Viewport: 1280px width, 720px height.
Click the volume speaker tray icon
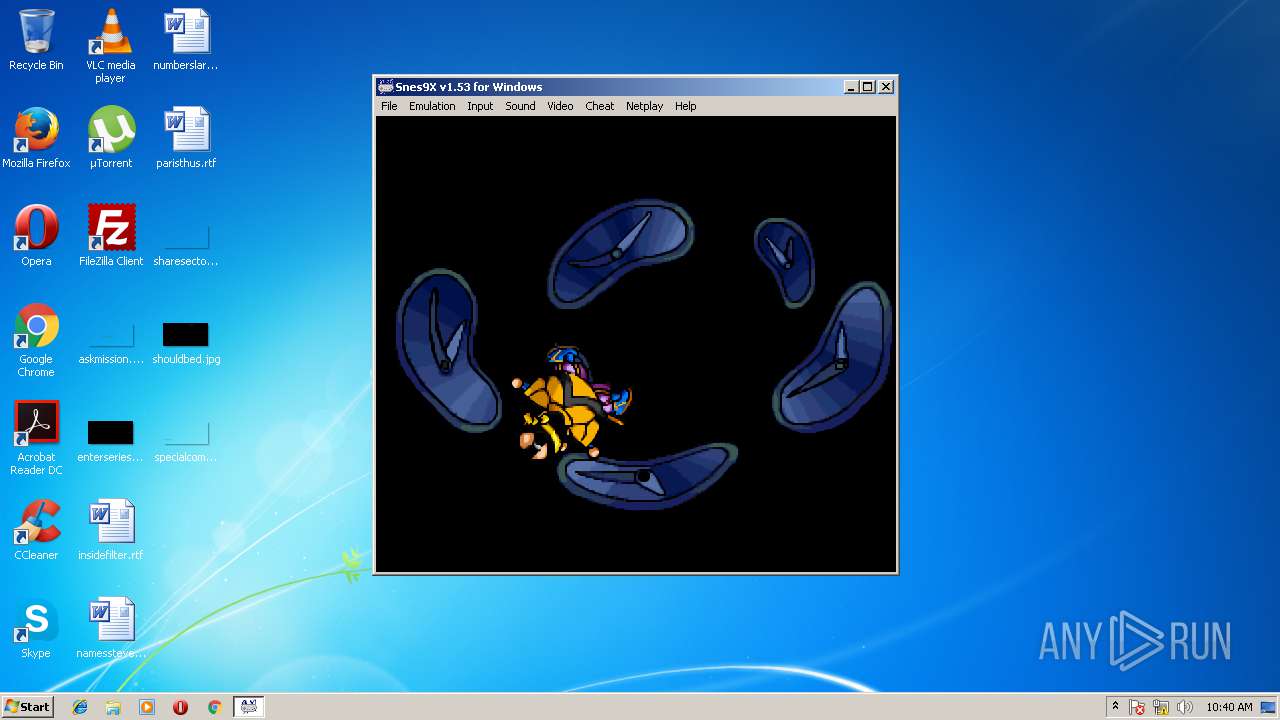[x=1185, y=707]
